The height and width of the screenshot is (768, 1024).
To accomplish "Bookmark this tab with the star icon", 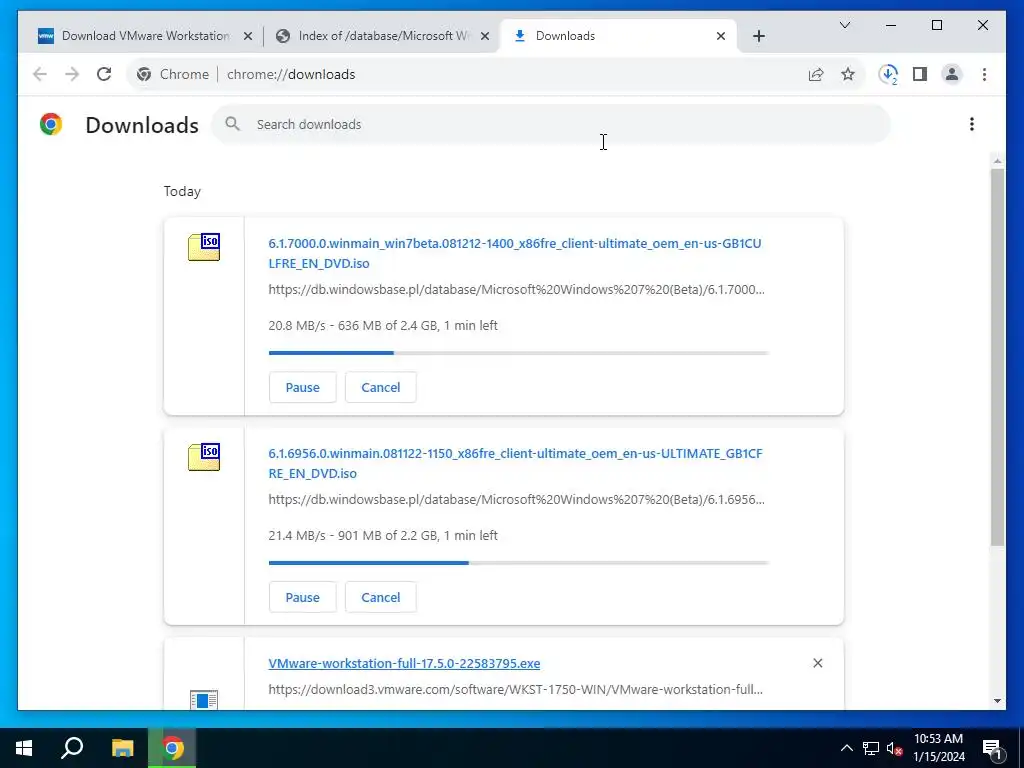I will point(848,74).
